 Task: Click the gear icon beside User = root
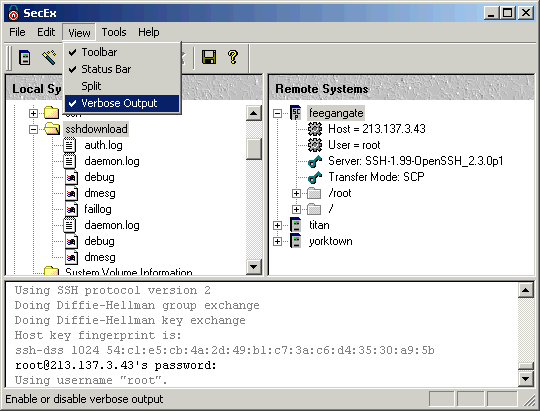click(315, 145)
